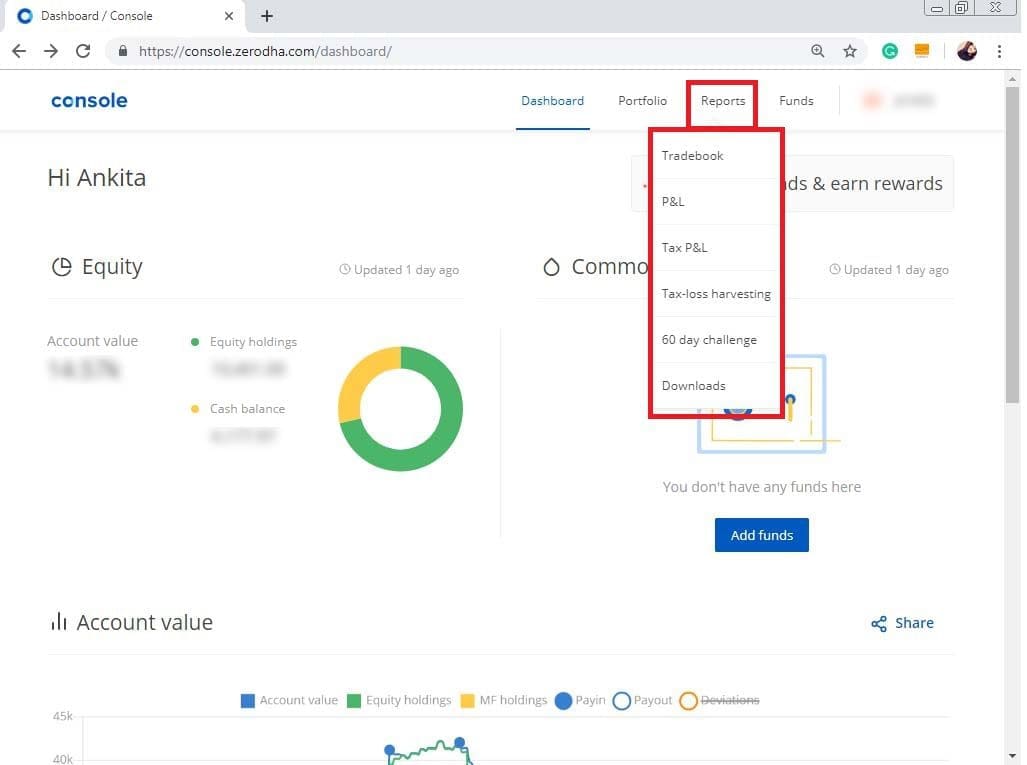Reload the console dashboard page
Screen dimensions: 1027x765
coord(83,51)
